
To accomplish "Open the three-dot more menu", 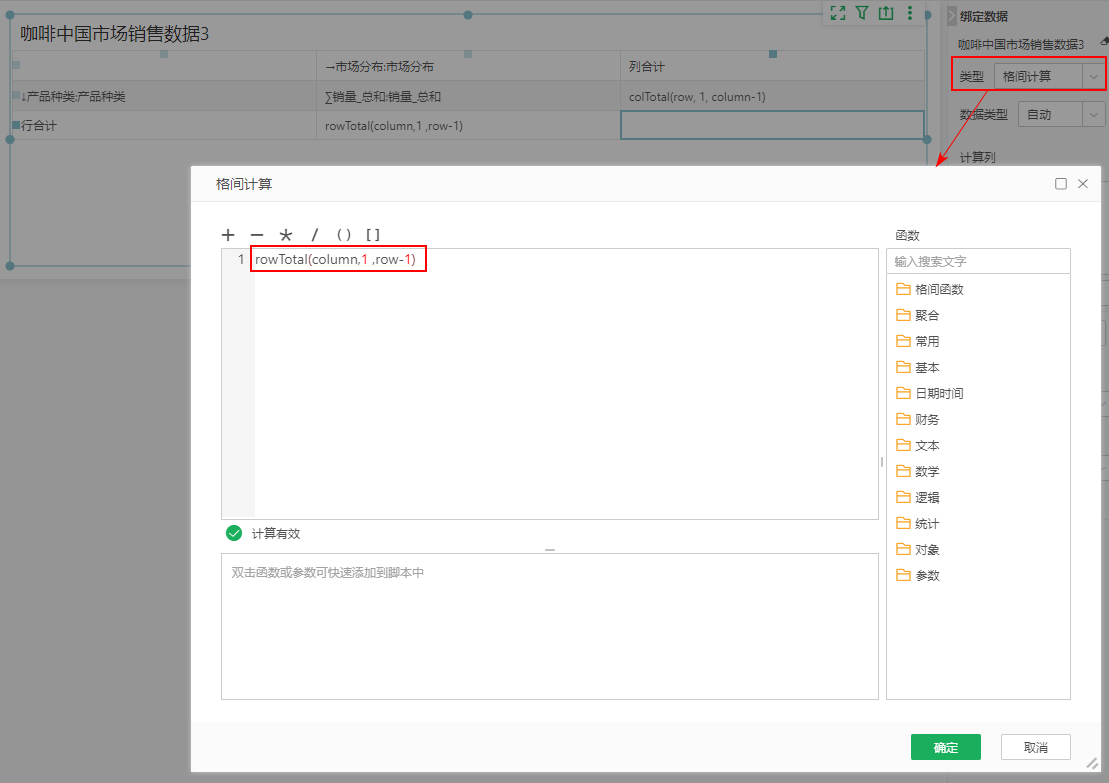I will click(910, 13).
